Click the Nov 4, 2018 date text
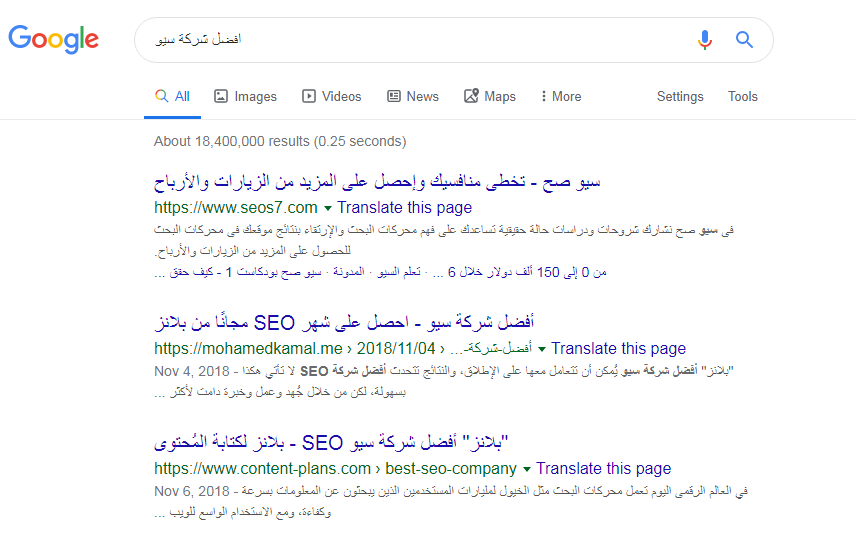856x540 pixels. coord(192,371)
